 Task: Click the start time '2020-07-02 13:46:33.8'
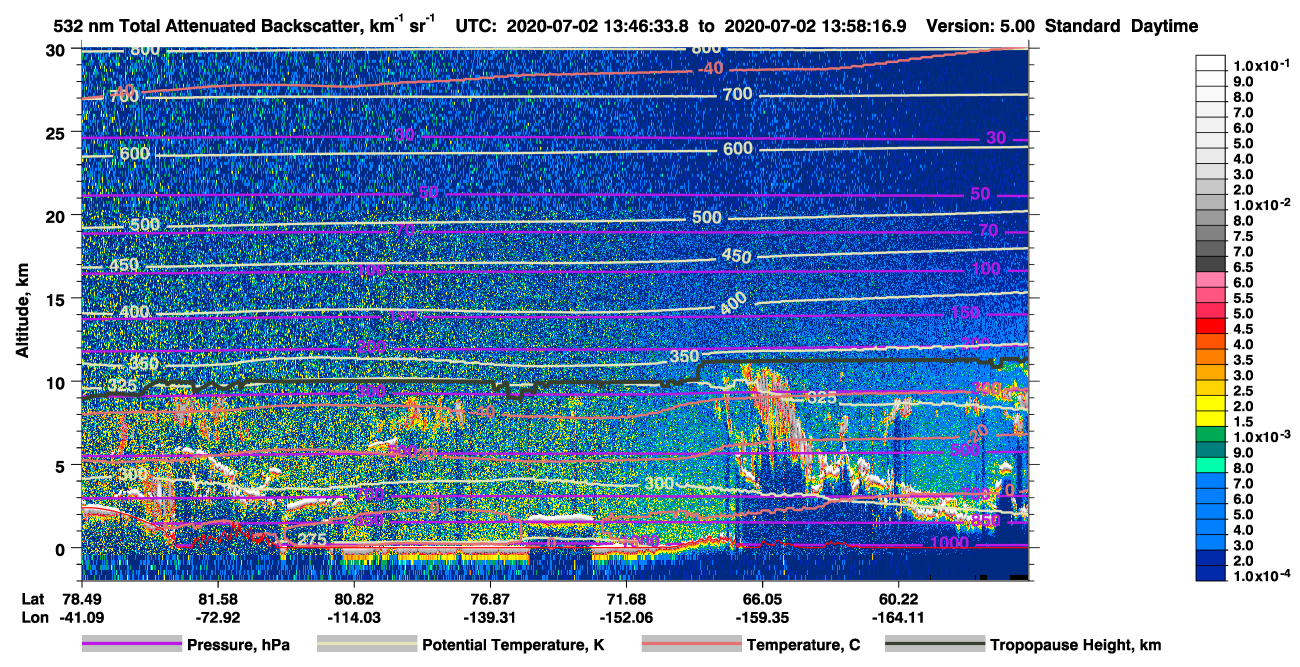[597, 27]
